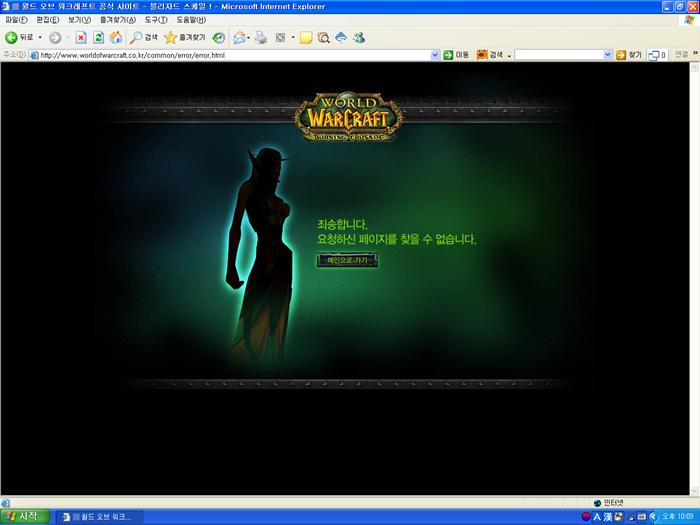Click the popup blocker counter icon

(x=657, y=55)
